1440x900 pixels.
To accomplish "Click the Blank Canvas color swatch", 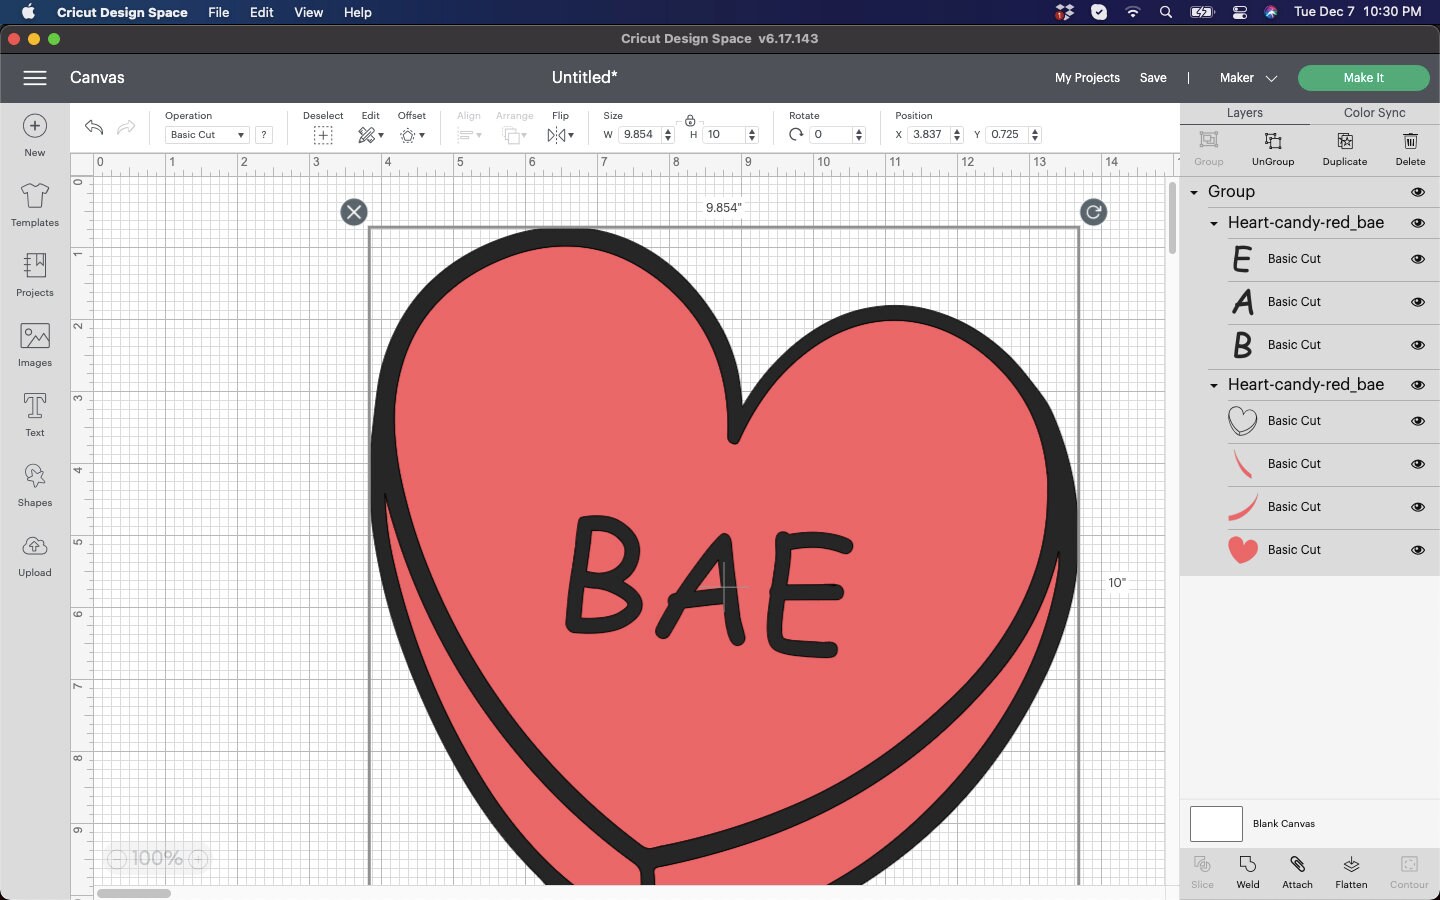I will (x=1215, y=824).
